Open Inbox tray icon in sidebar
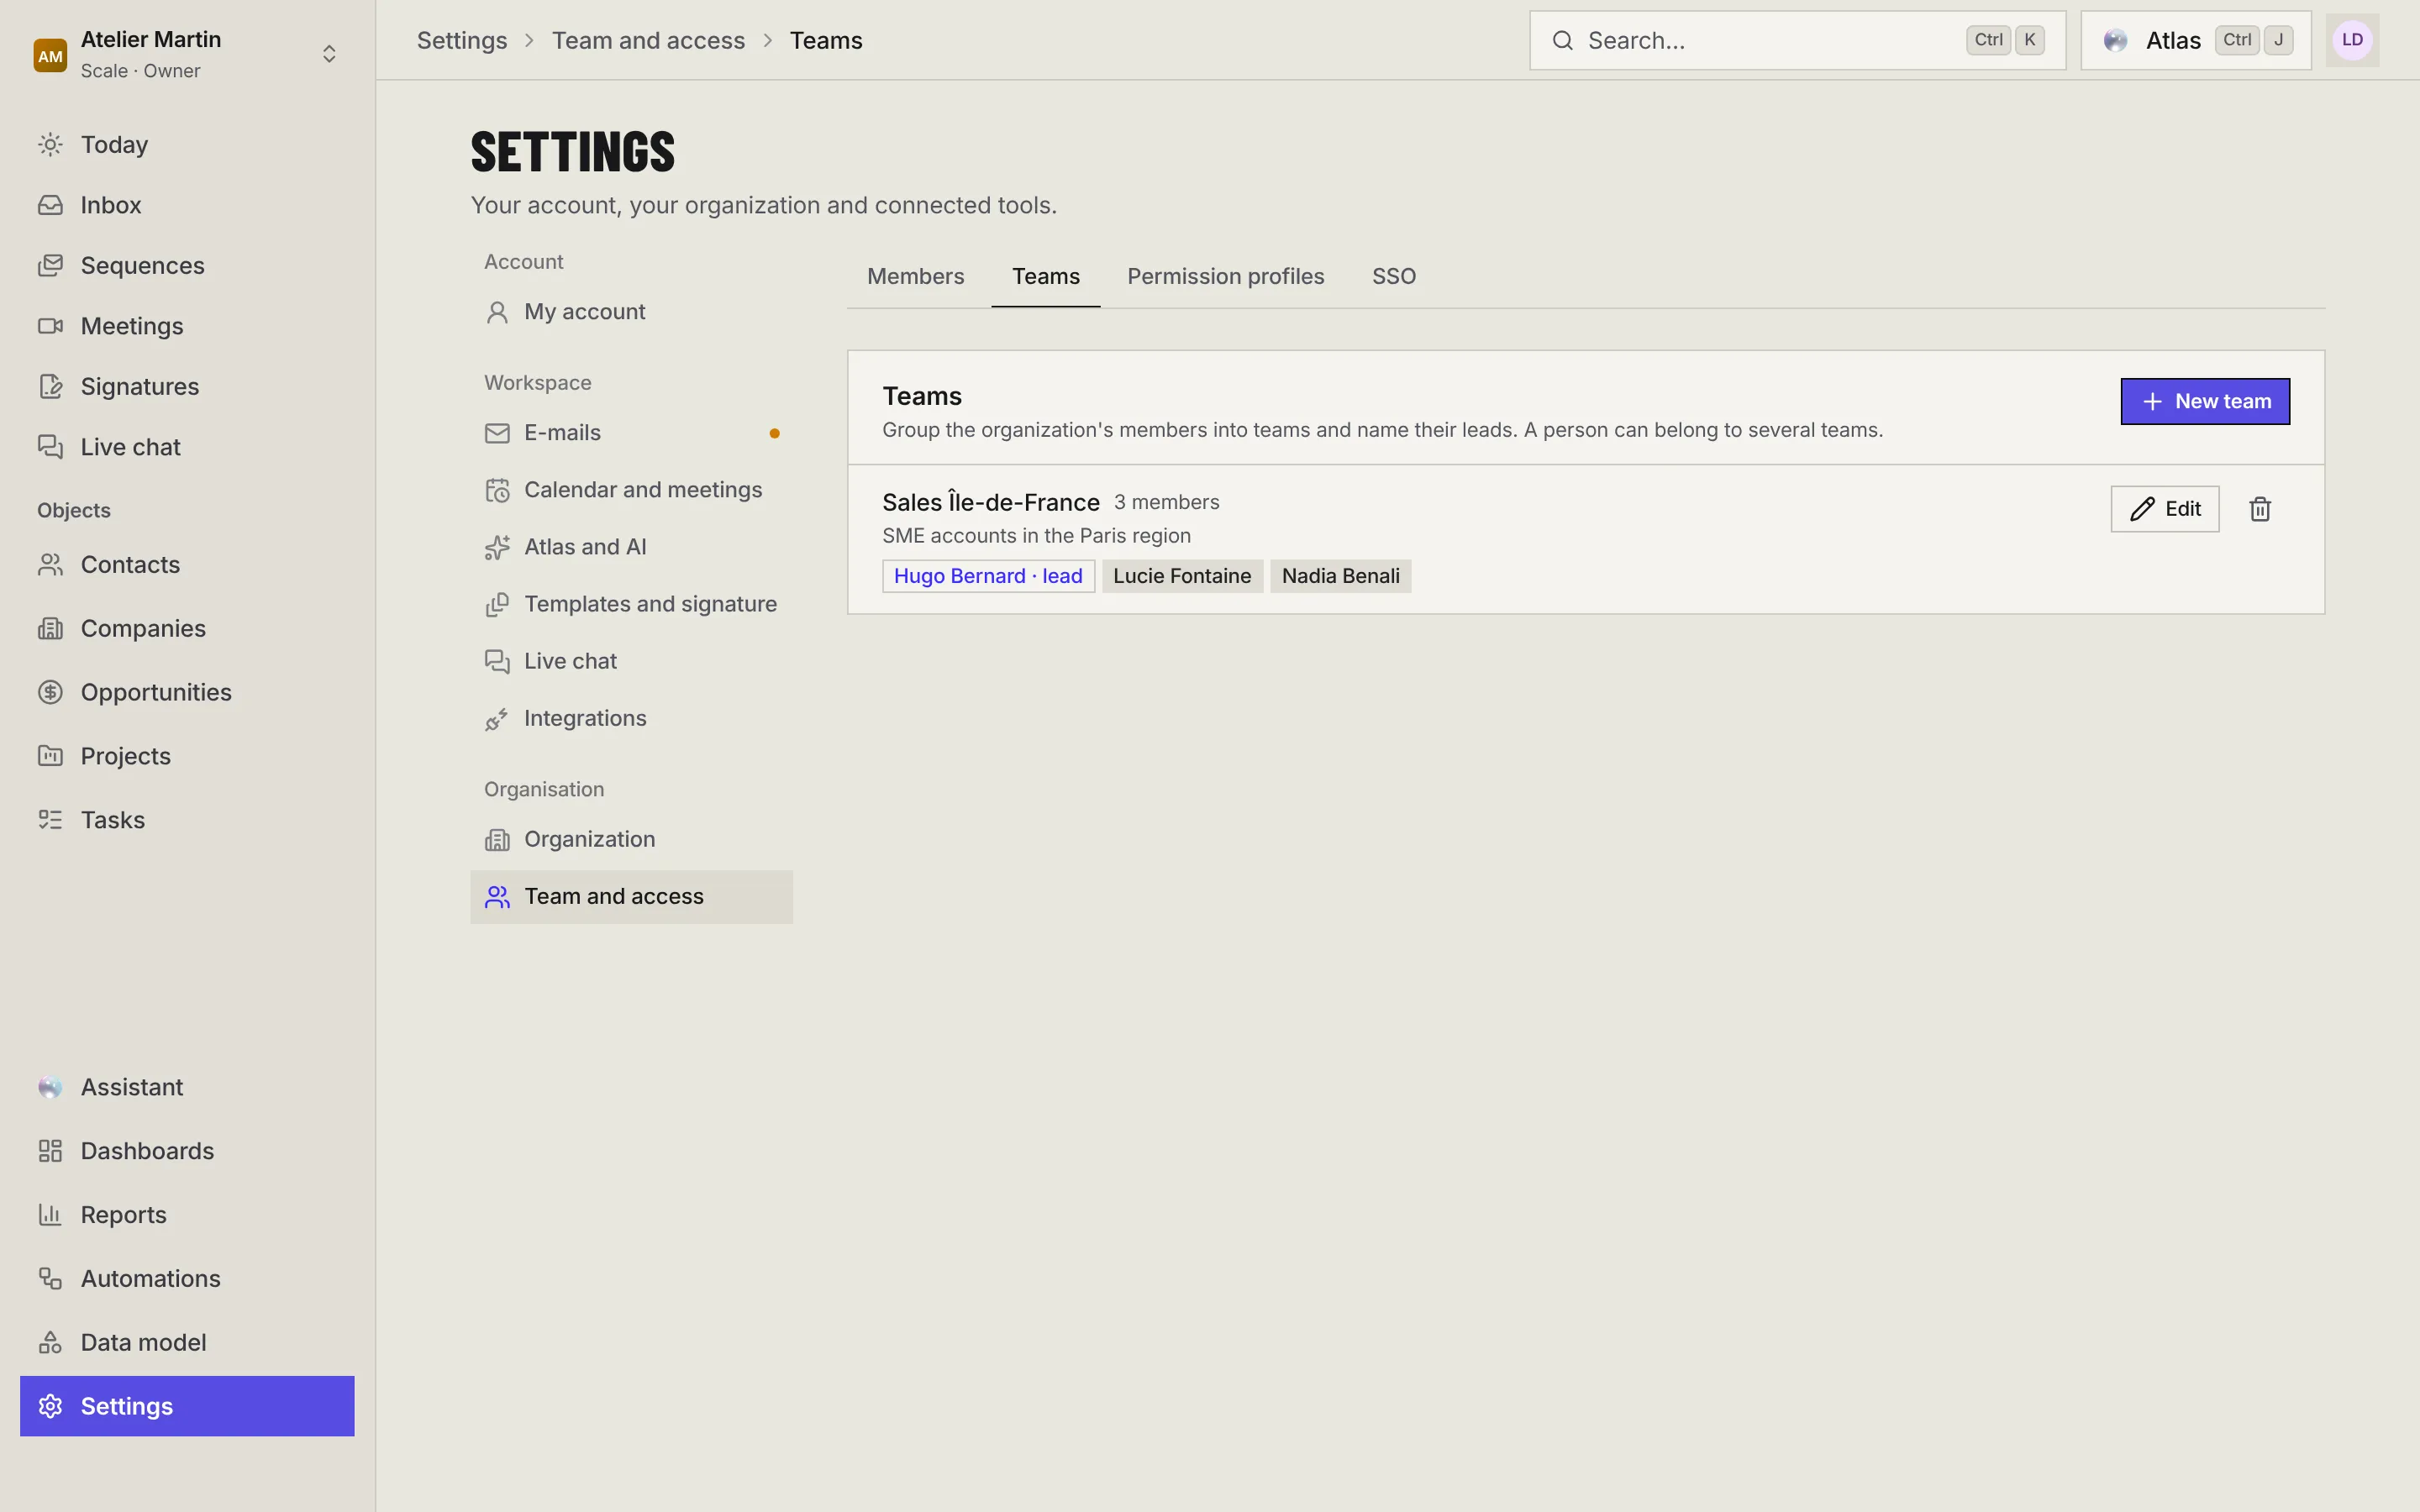 50,205
